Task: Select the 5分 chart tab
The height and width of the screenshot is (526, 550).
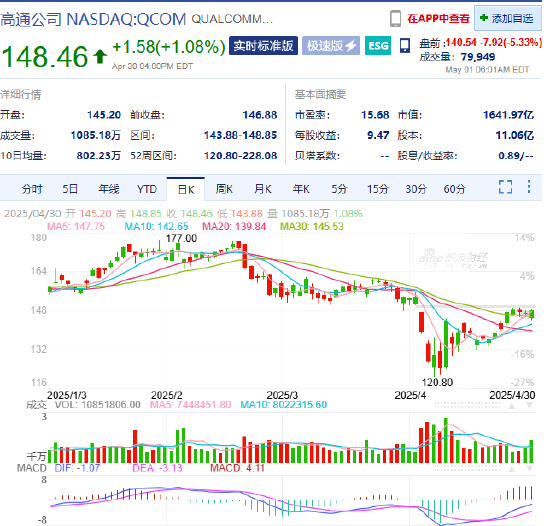Action: click(339, 189)
